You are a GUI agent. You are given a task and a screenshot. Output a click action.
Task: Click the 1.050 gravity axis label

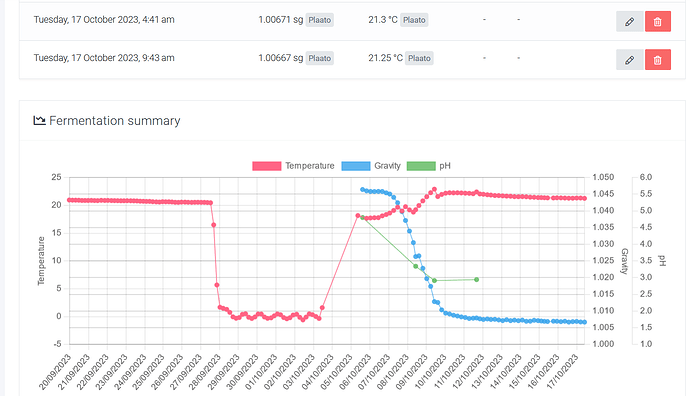click(603, 177)
